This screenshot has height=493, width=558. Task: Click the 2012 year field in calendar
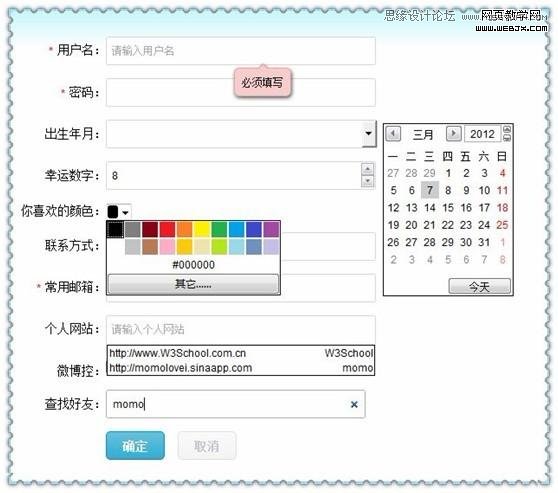click(483, 134)
